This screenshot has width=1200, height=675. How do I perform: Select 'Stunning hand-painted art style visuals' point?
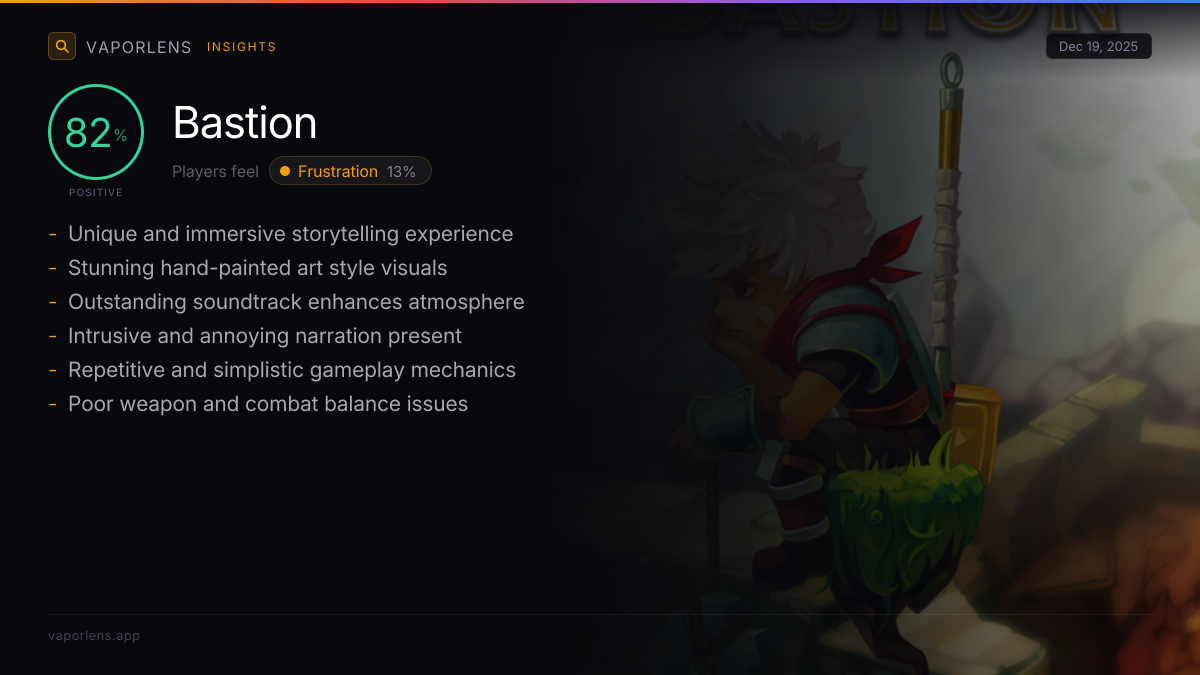click(x=257, y=268)
